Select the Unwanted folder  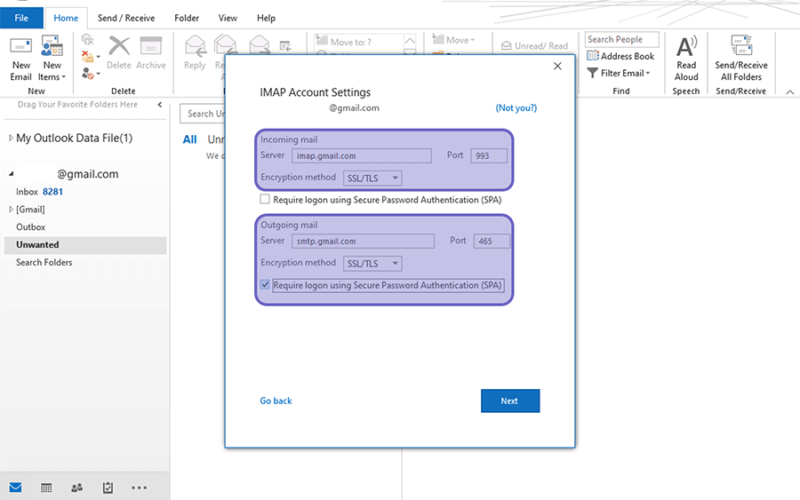coord(85,245)
